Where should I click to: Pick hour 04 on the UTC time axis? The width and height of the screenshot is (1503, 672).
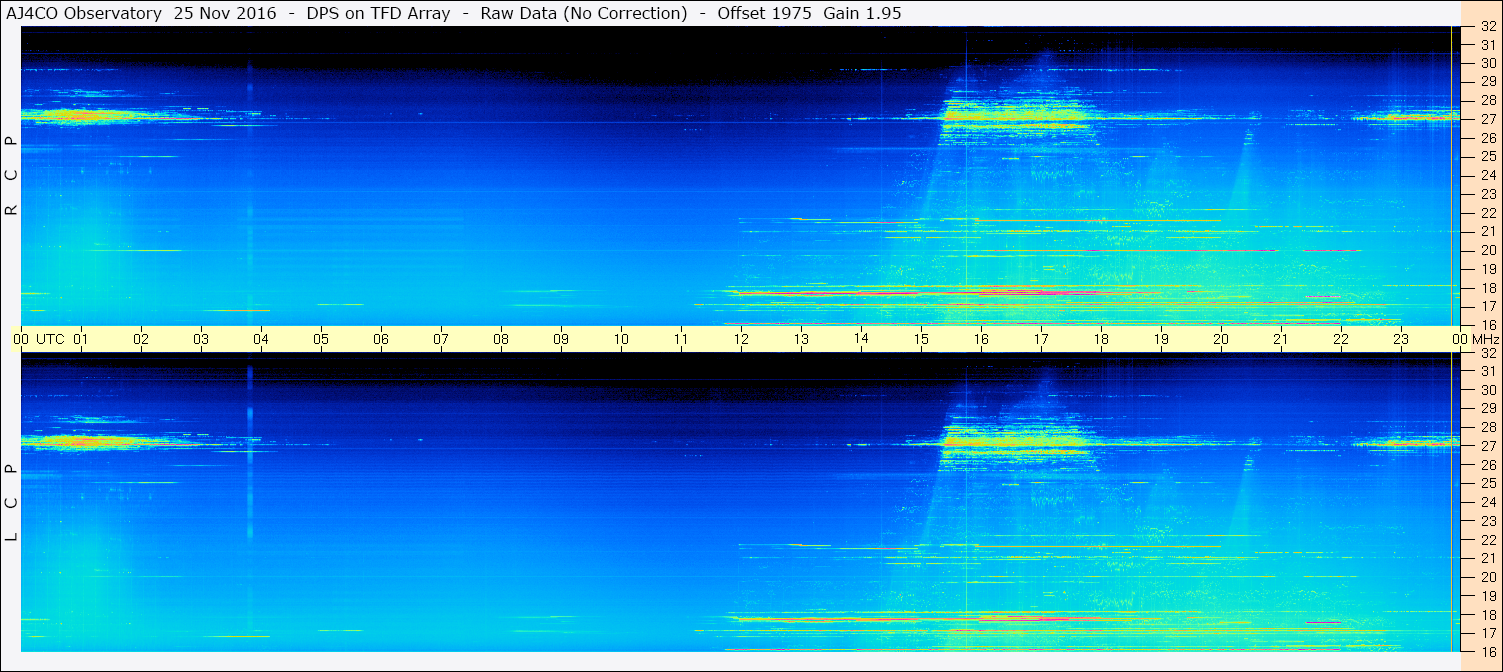coord(261,339)
